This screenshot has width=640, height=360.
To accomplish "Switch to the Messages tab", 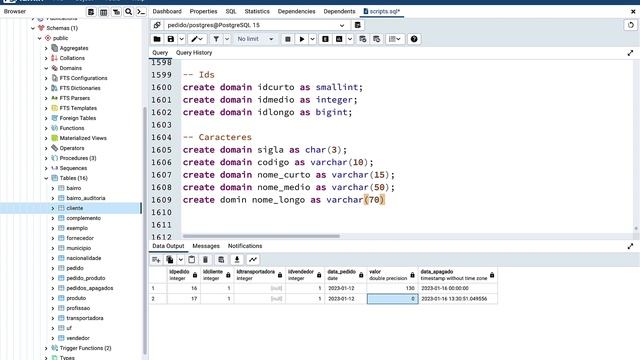I will pos(206,246).
